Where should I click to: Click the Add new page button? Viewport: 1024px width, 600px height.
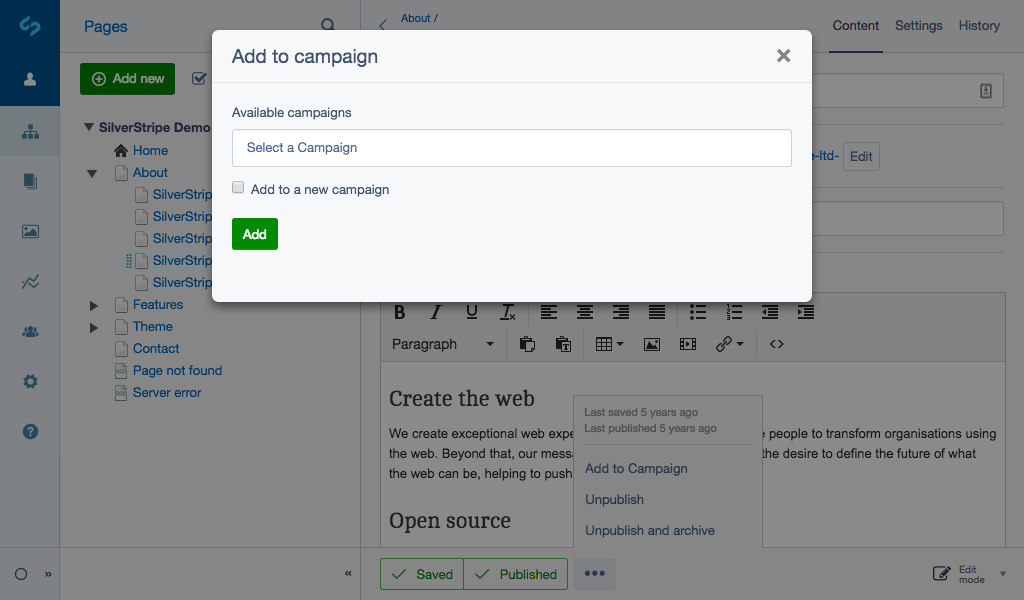[x=127, y=78]
